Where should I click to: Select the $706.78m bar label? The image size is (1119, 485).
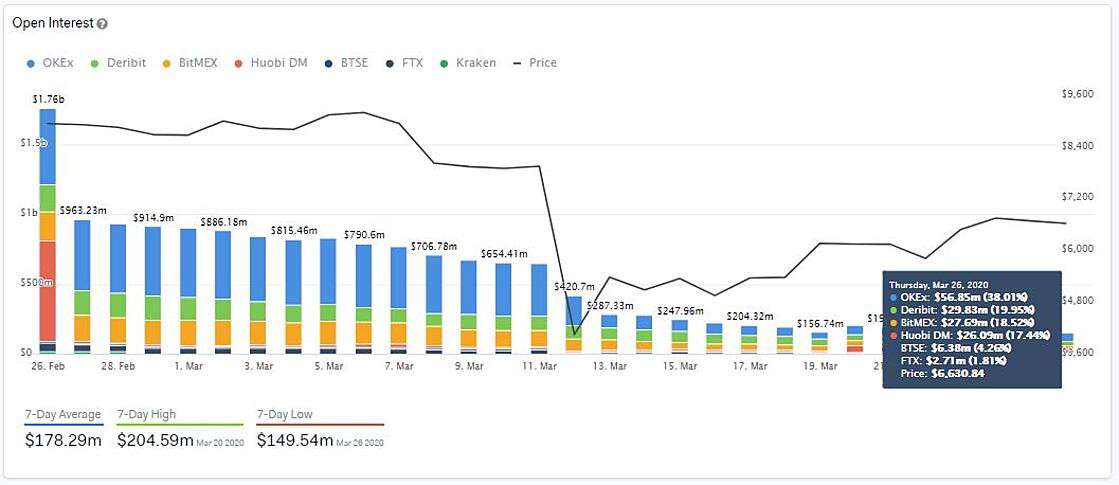pyautogui.click(x=434, y=246)
